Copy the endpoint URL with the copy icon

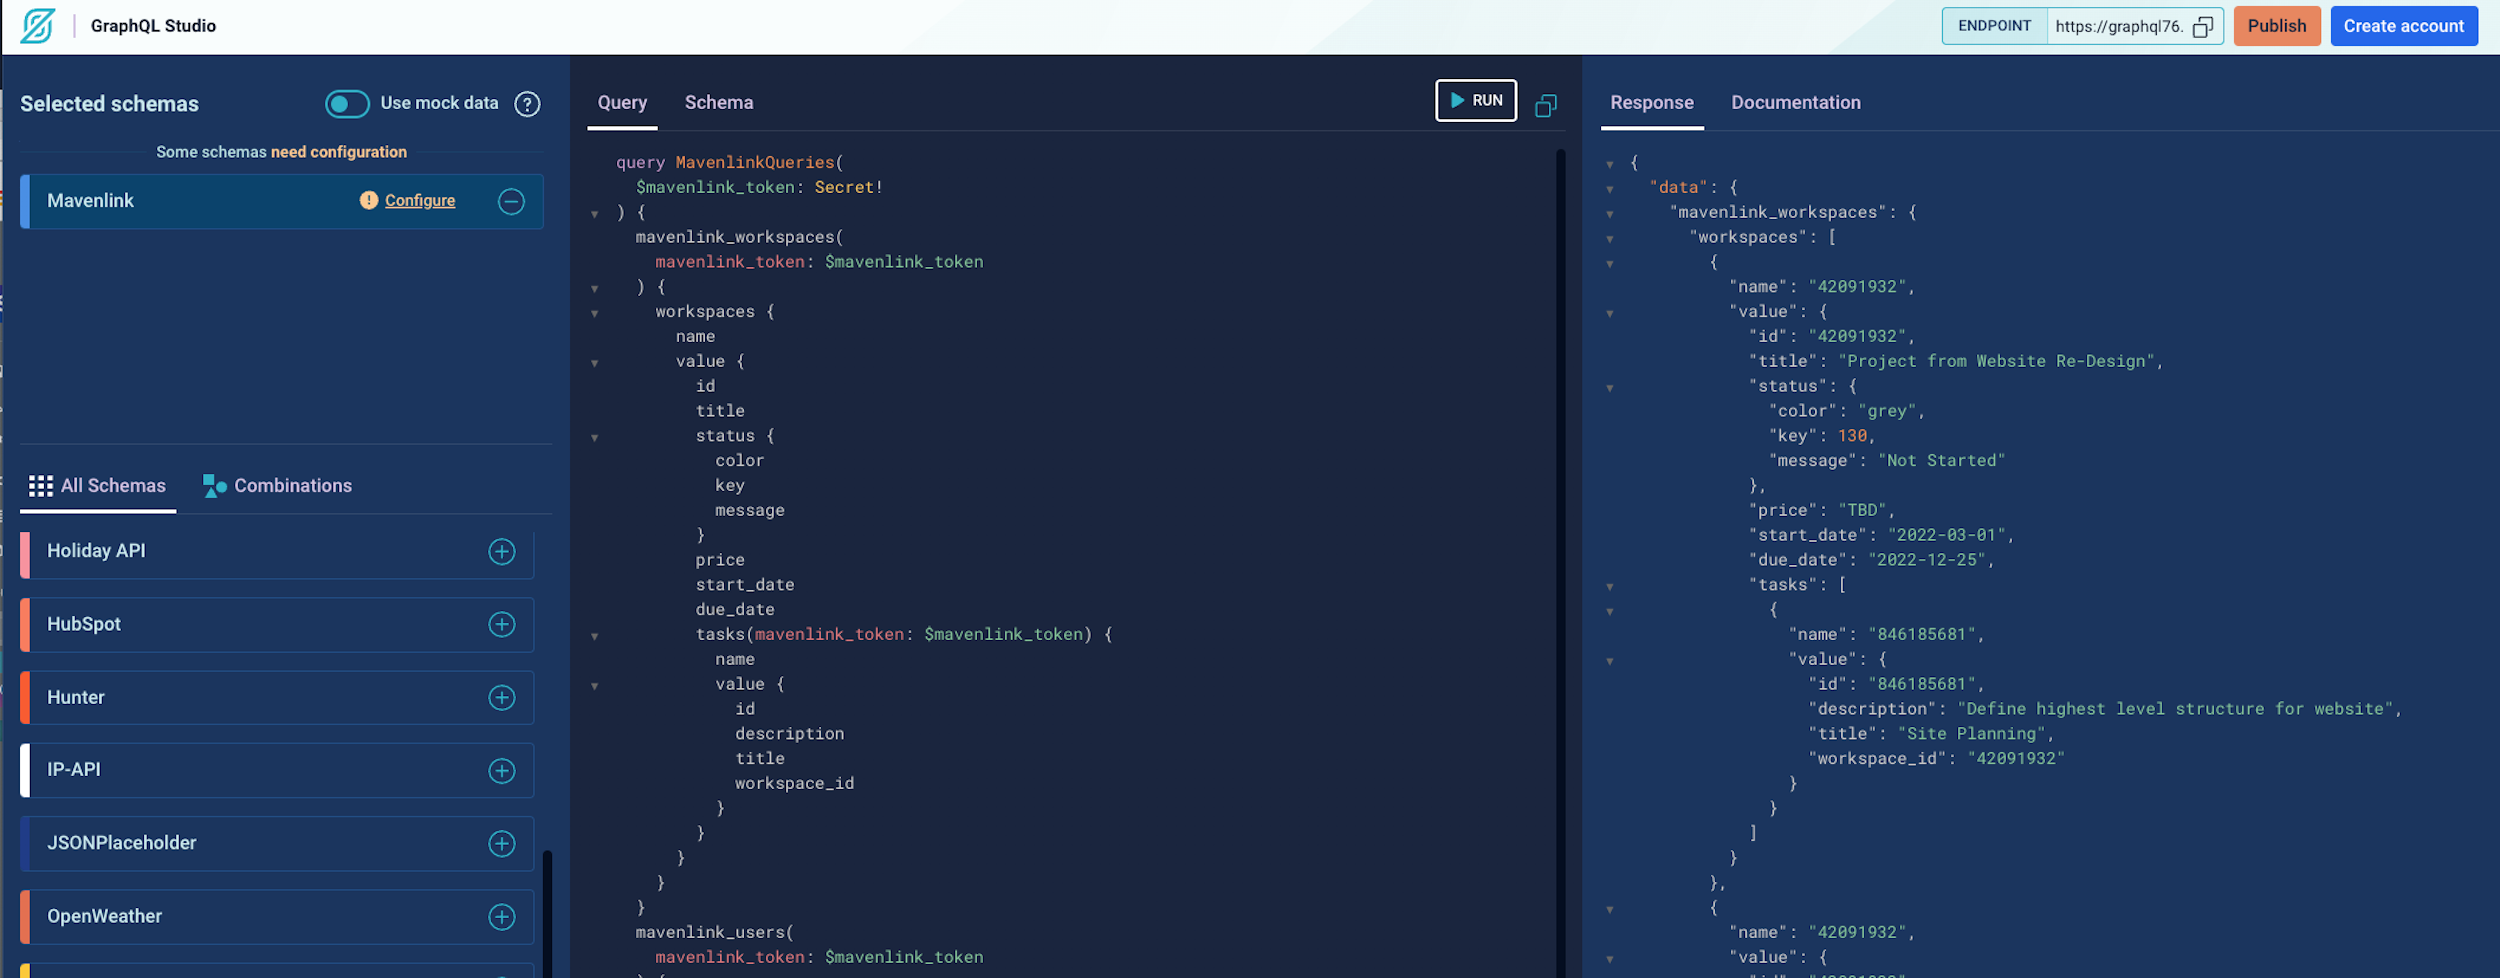point(2202,27)
